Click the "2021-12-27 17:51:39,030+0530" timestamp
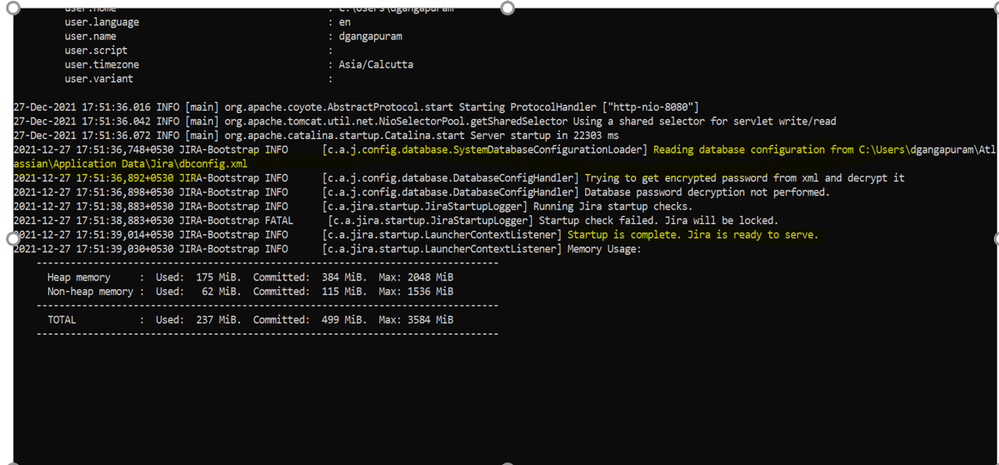 click(93, 249)
